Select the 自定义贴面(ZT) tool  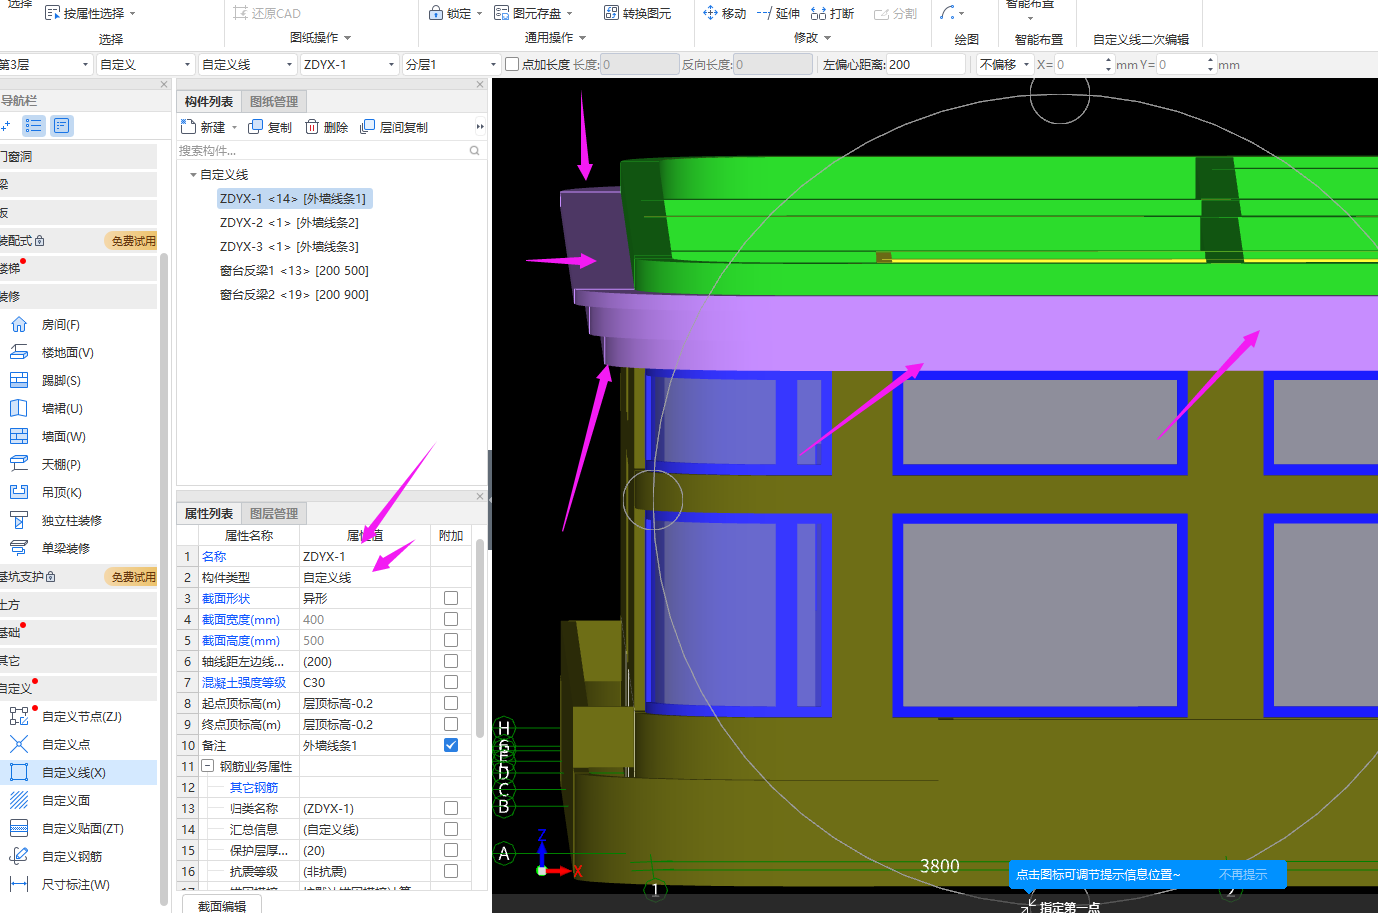coord(82,829)
